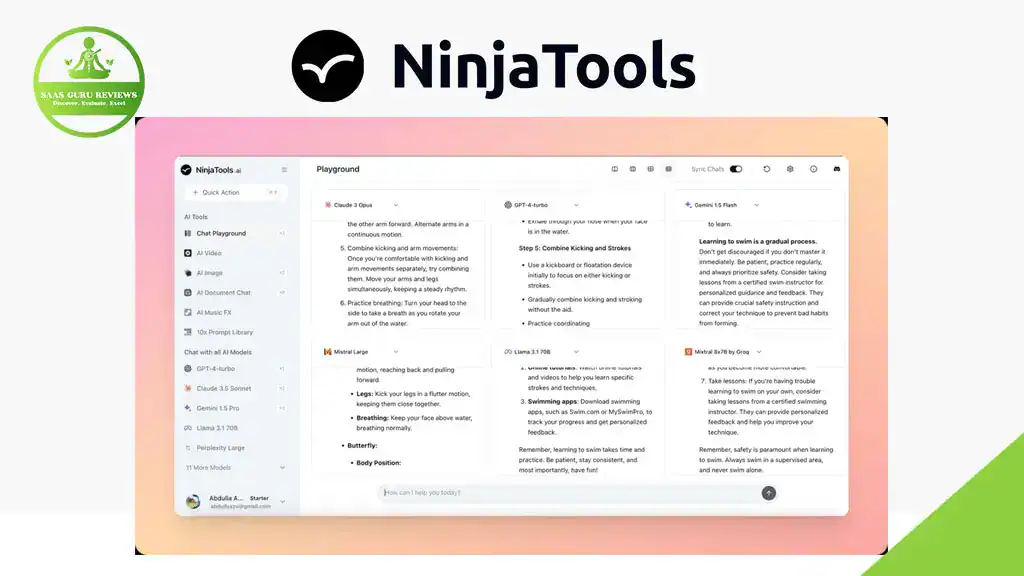The height and width of the screenshot is (576, 1024).
Task: Switch to three-panel layout icon
Action: (650, 169)
